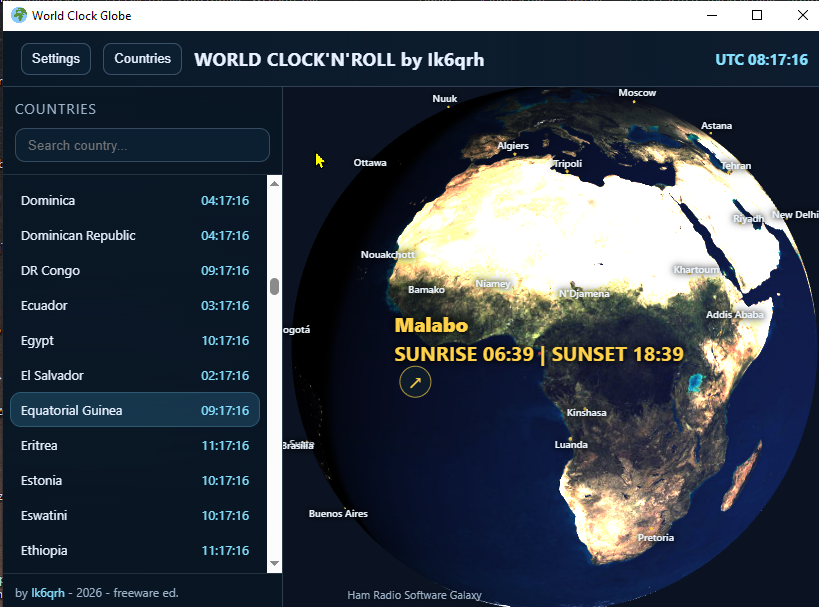Click the scroll-down arrow below the country list
Viewport: 819px width, 607px height.
click(x=273, y=563)
